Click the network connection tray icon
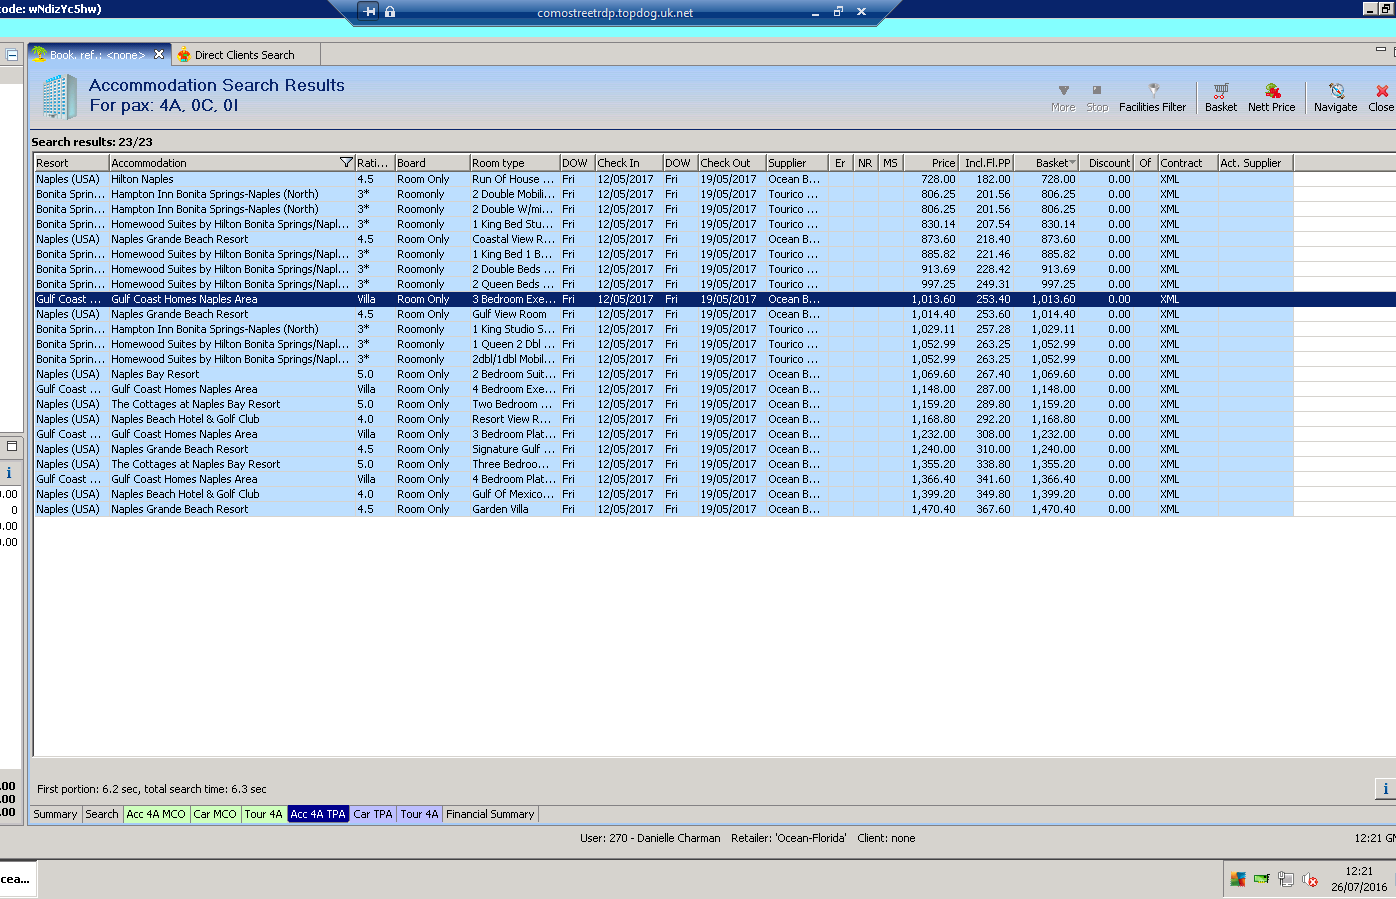This screenshot has height=899, width=1396. pyautogui.click(x=1286, y=879)
